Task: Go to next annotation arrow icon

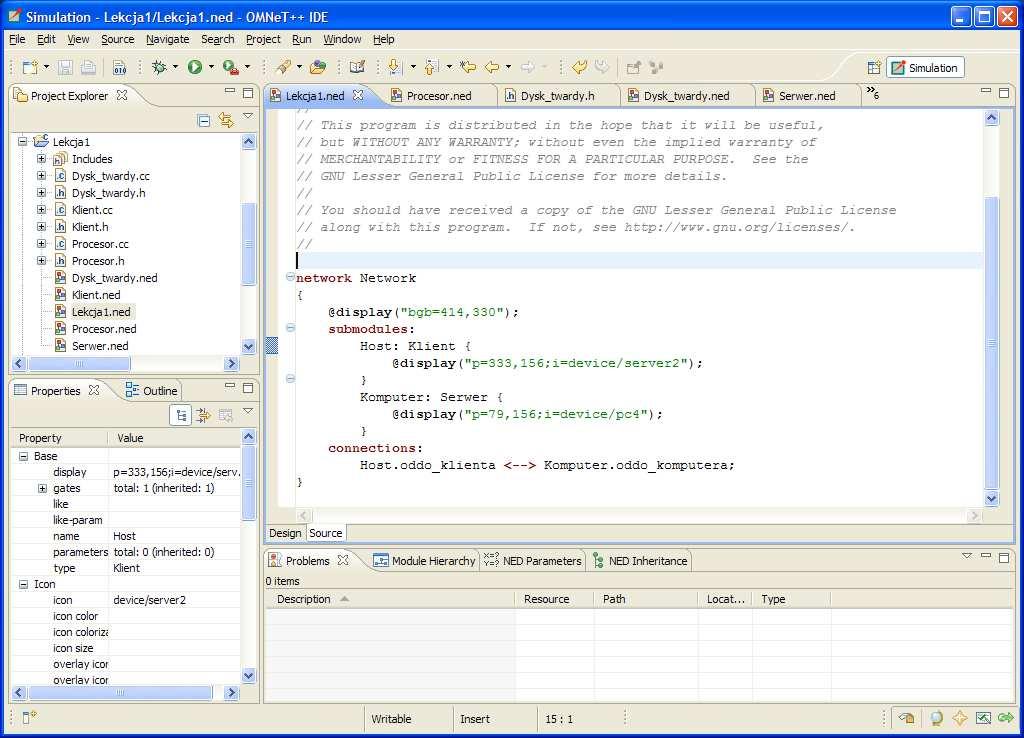Action: point(394,67)
